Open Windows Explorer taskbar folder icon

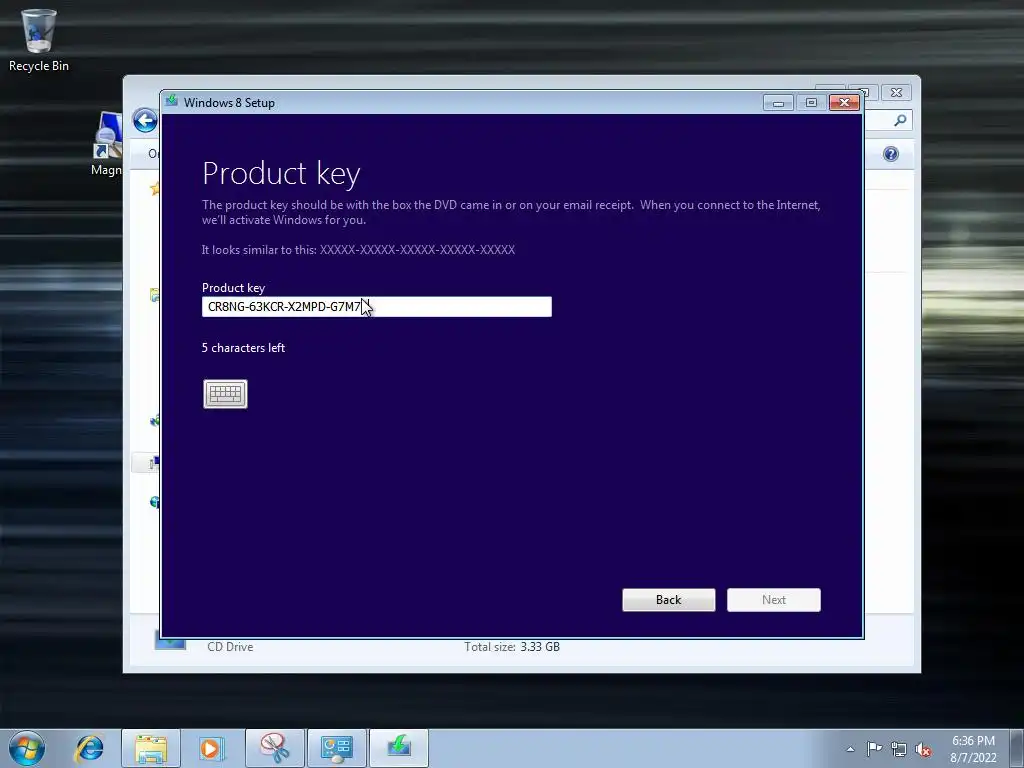[x=151, y=748]
